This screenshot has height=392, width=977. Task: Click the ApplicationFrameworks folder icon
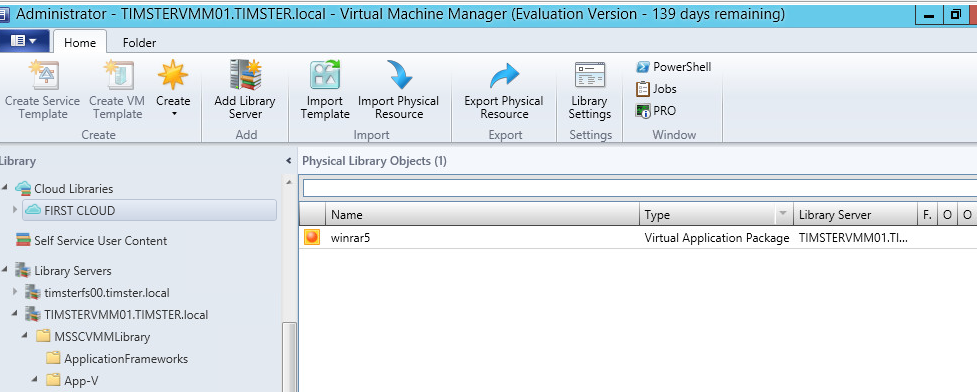coord(53,358)
